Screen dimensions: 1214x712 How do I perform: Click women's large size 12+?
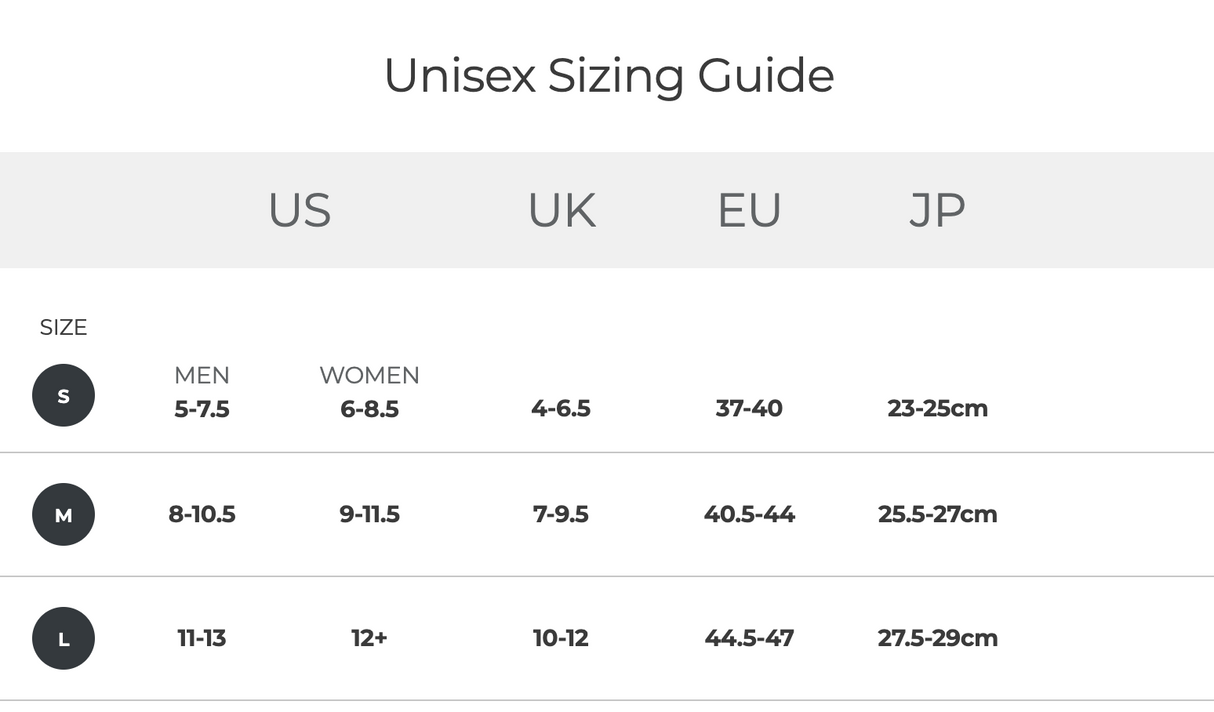pos(369,638)
